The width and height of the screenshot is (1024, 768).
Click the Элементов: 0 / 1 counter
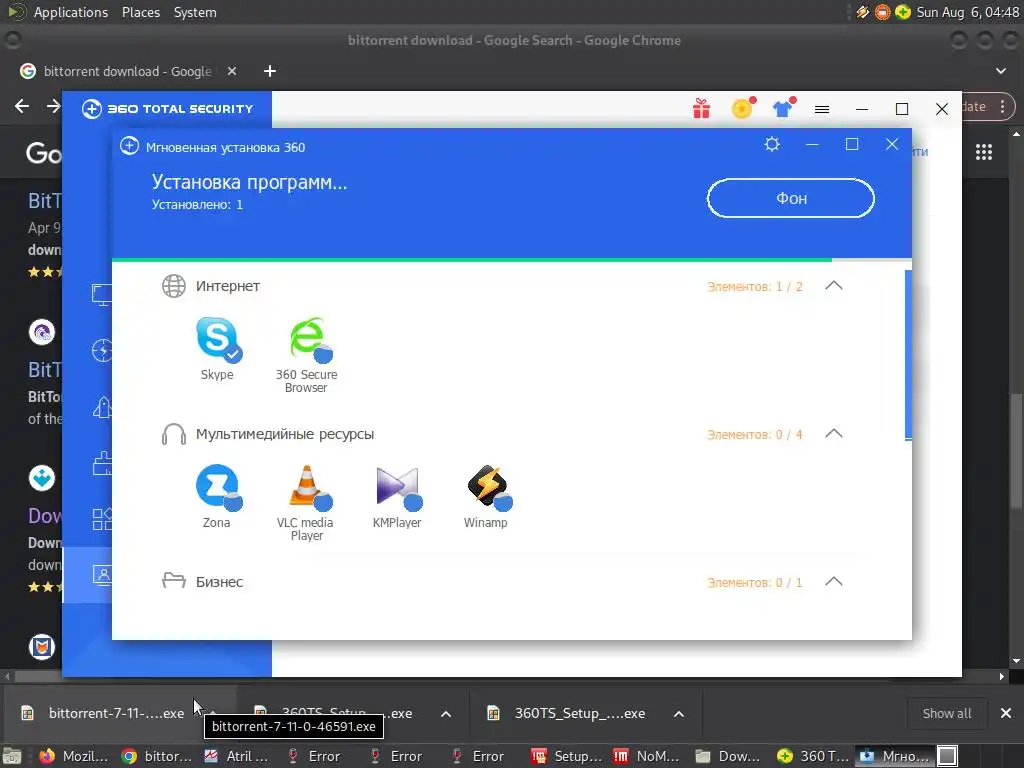(754, 583)
